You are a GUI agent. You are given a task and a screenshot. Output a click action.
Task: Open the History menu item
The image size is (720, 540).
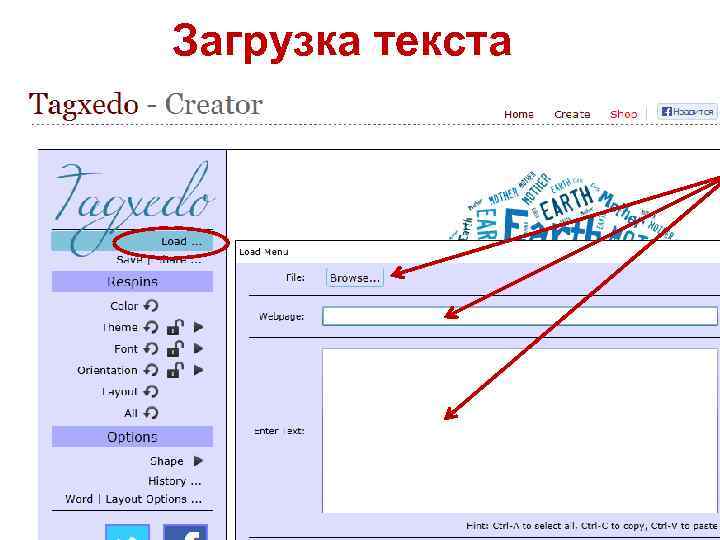pos(174,481)
